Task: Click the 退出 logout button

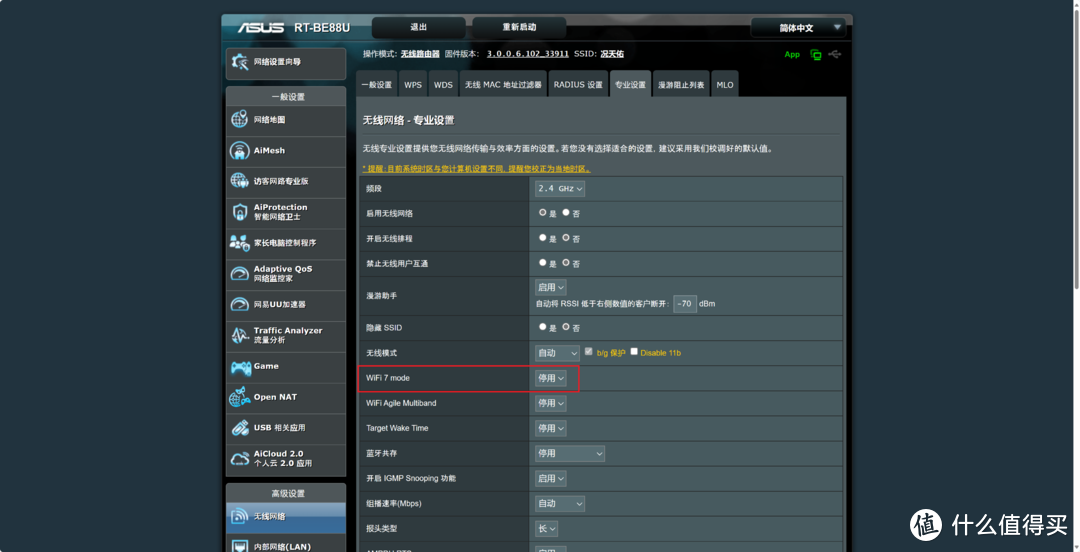Action: pyautogui.click(x=419, y=28)
